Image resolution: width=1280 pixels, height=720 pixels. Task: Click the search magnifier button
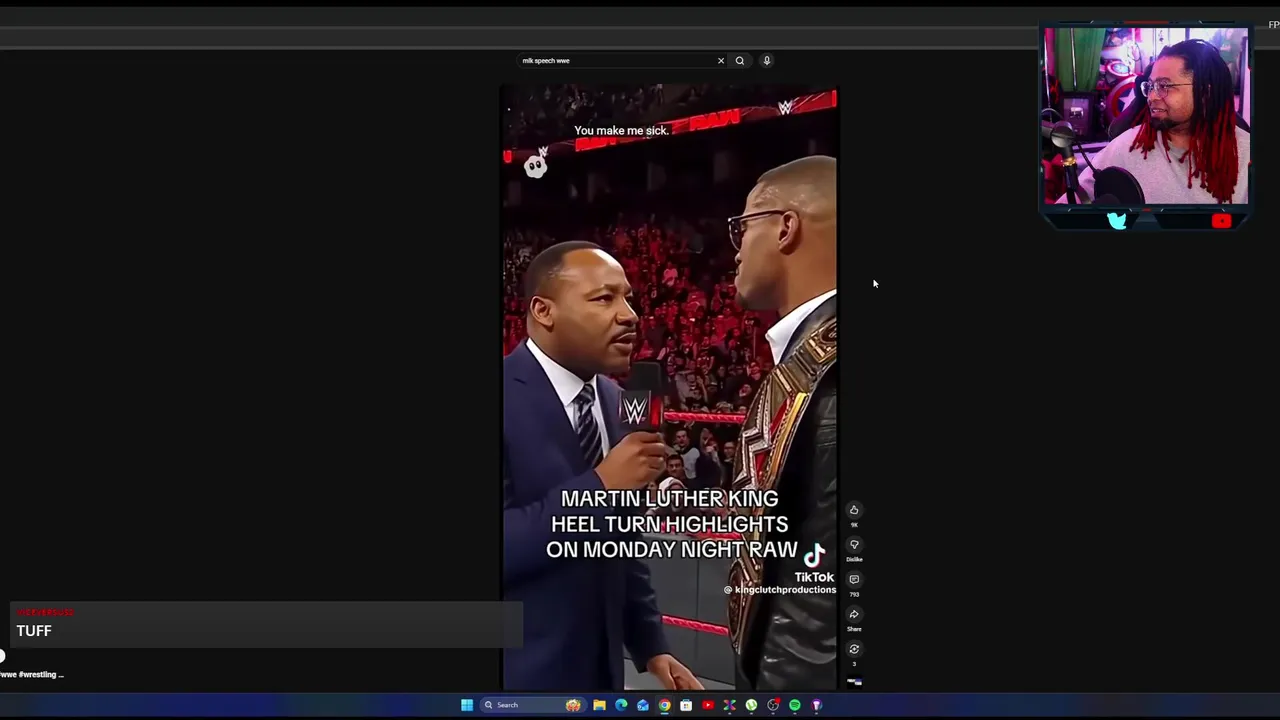pos(740,60)
